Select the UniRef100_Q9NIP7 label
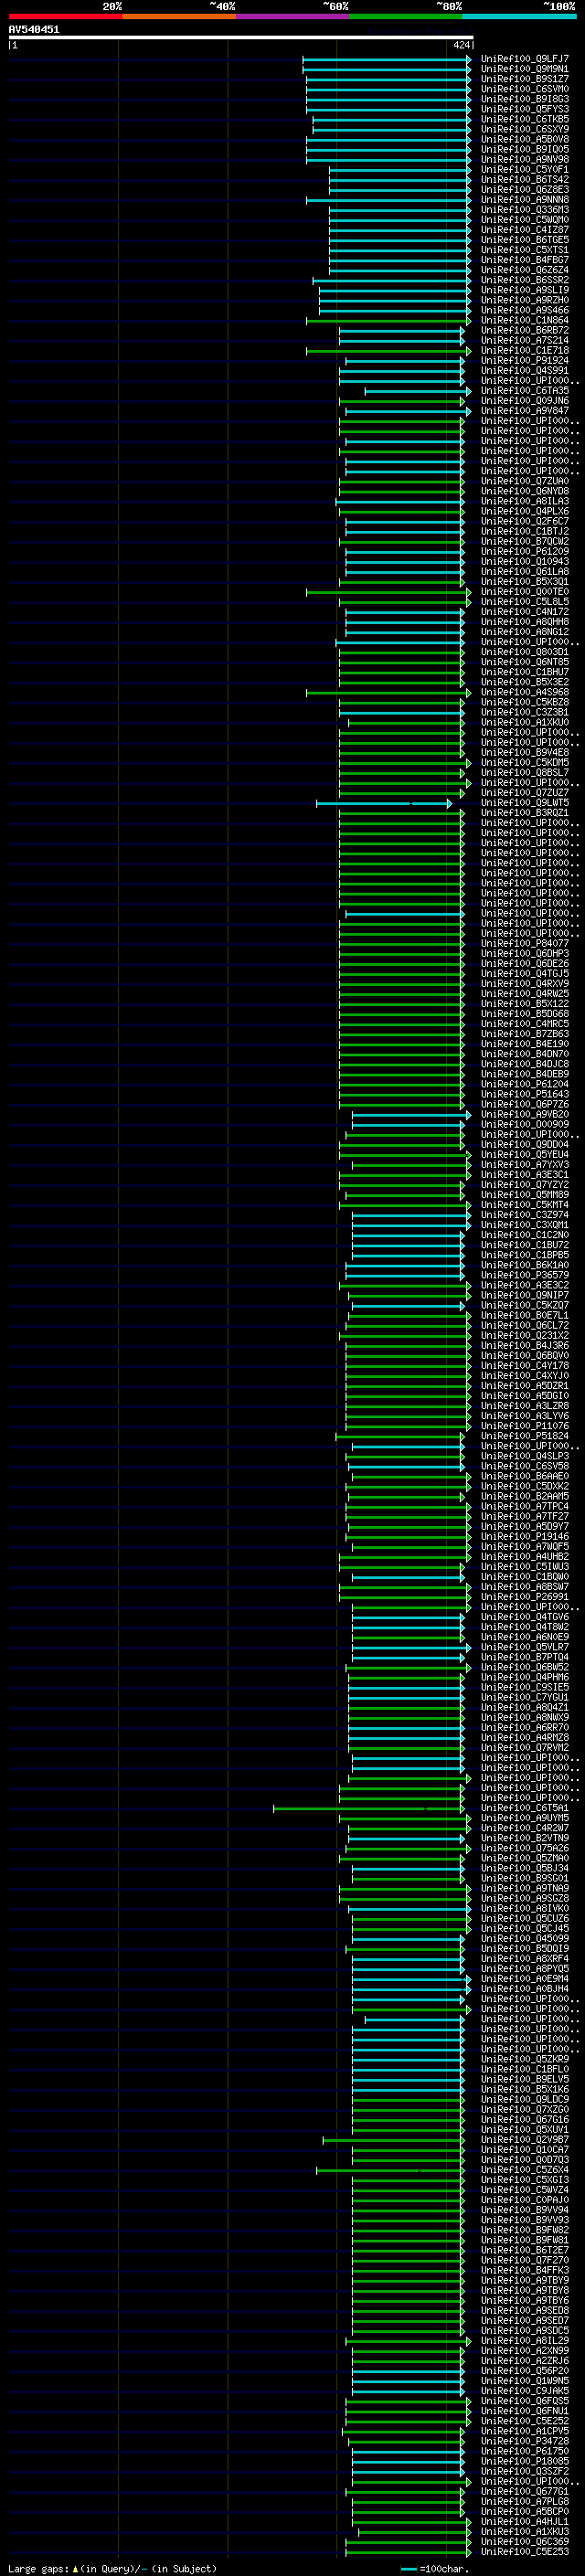The image size is (585, 2576). point(524,1295)
